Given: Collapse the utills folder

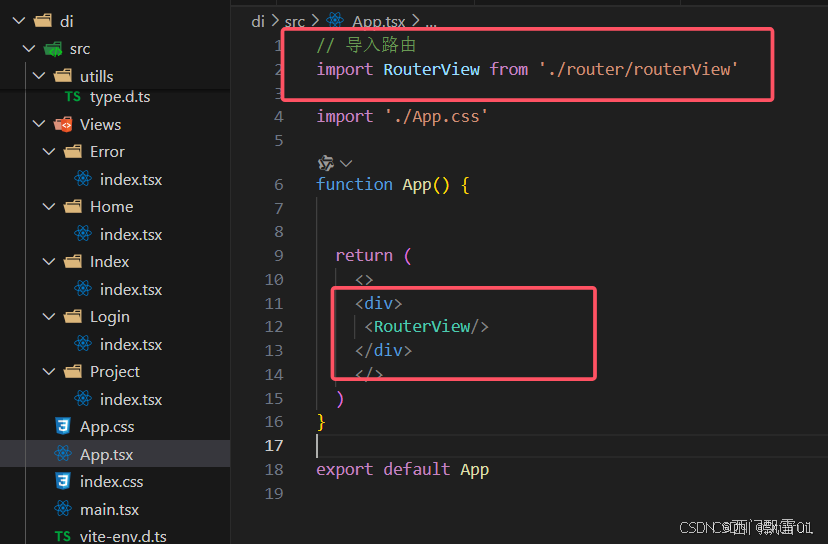Looking at the screenshot, I should 39,76.
